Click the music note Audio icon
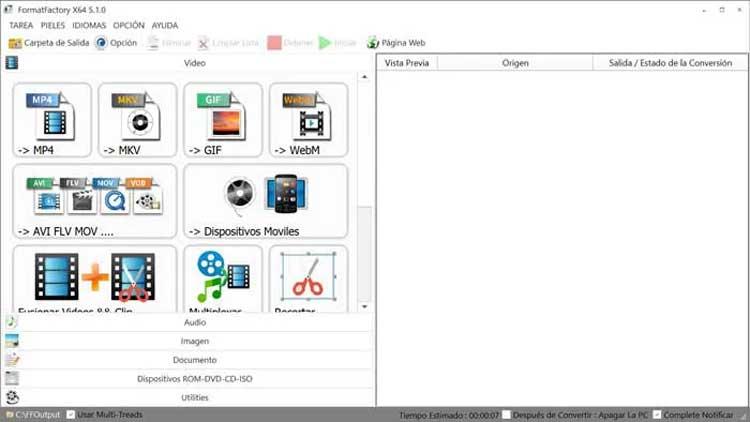 11,322
